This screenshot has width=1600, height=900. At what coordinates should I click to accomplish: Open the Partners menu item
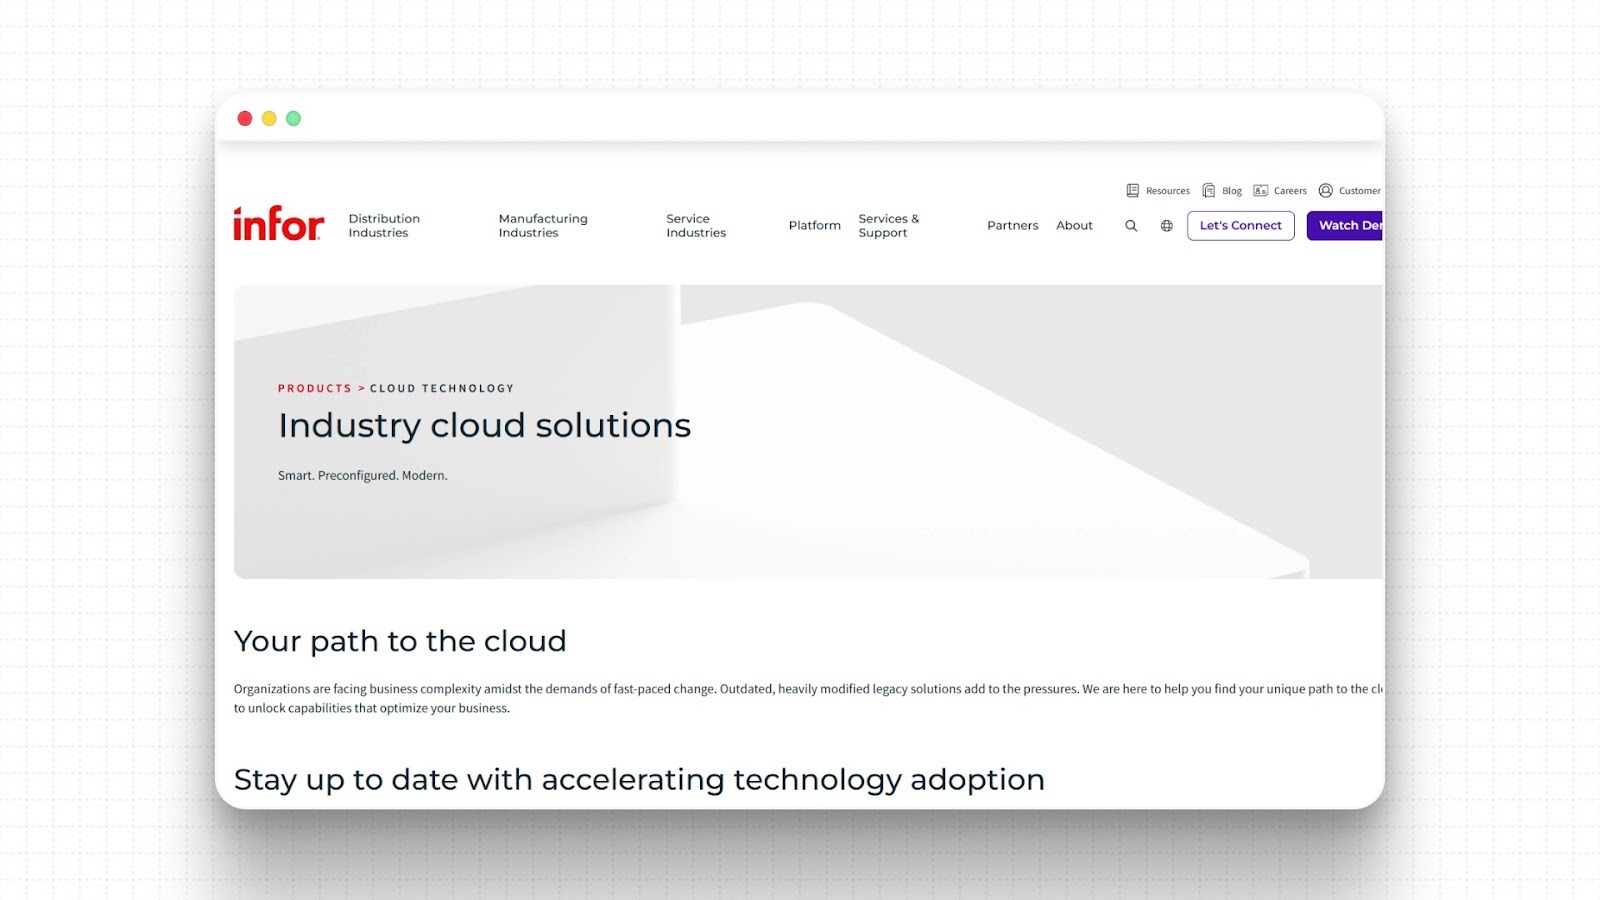1012,225
